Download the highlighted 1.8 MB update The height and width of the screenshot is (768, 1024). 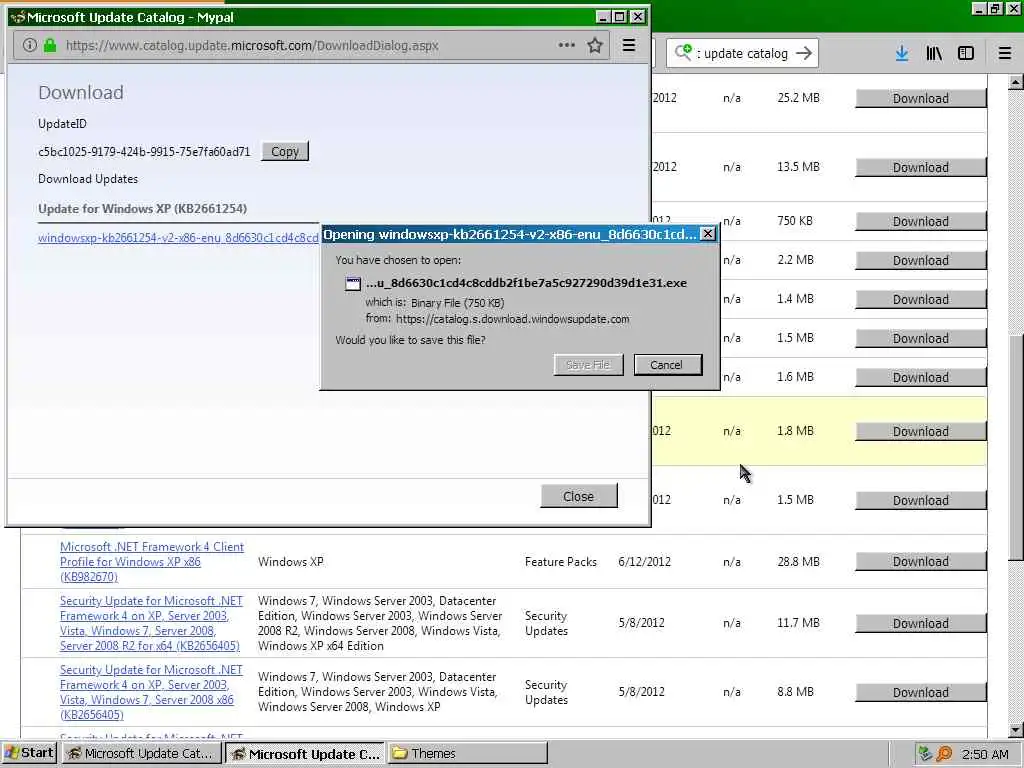click(920, 432)
